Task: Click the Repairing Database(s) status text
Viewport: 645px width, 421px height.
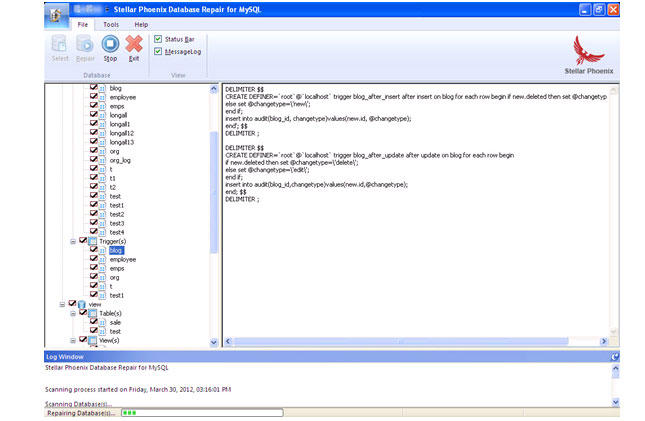Action: (81, 413)
